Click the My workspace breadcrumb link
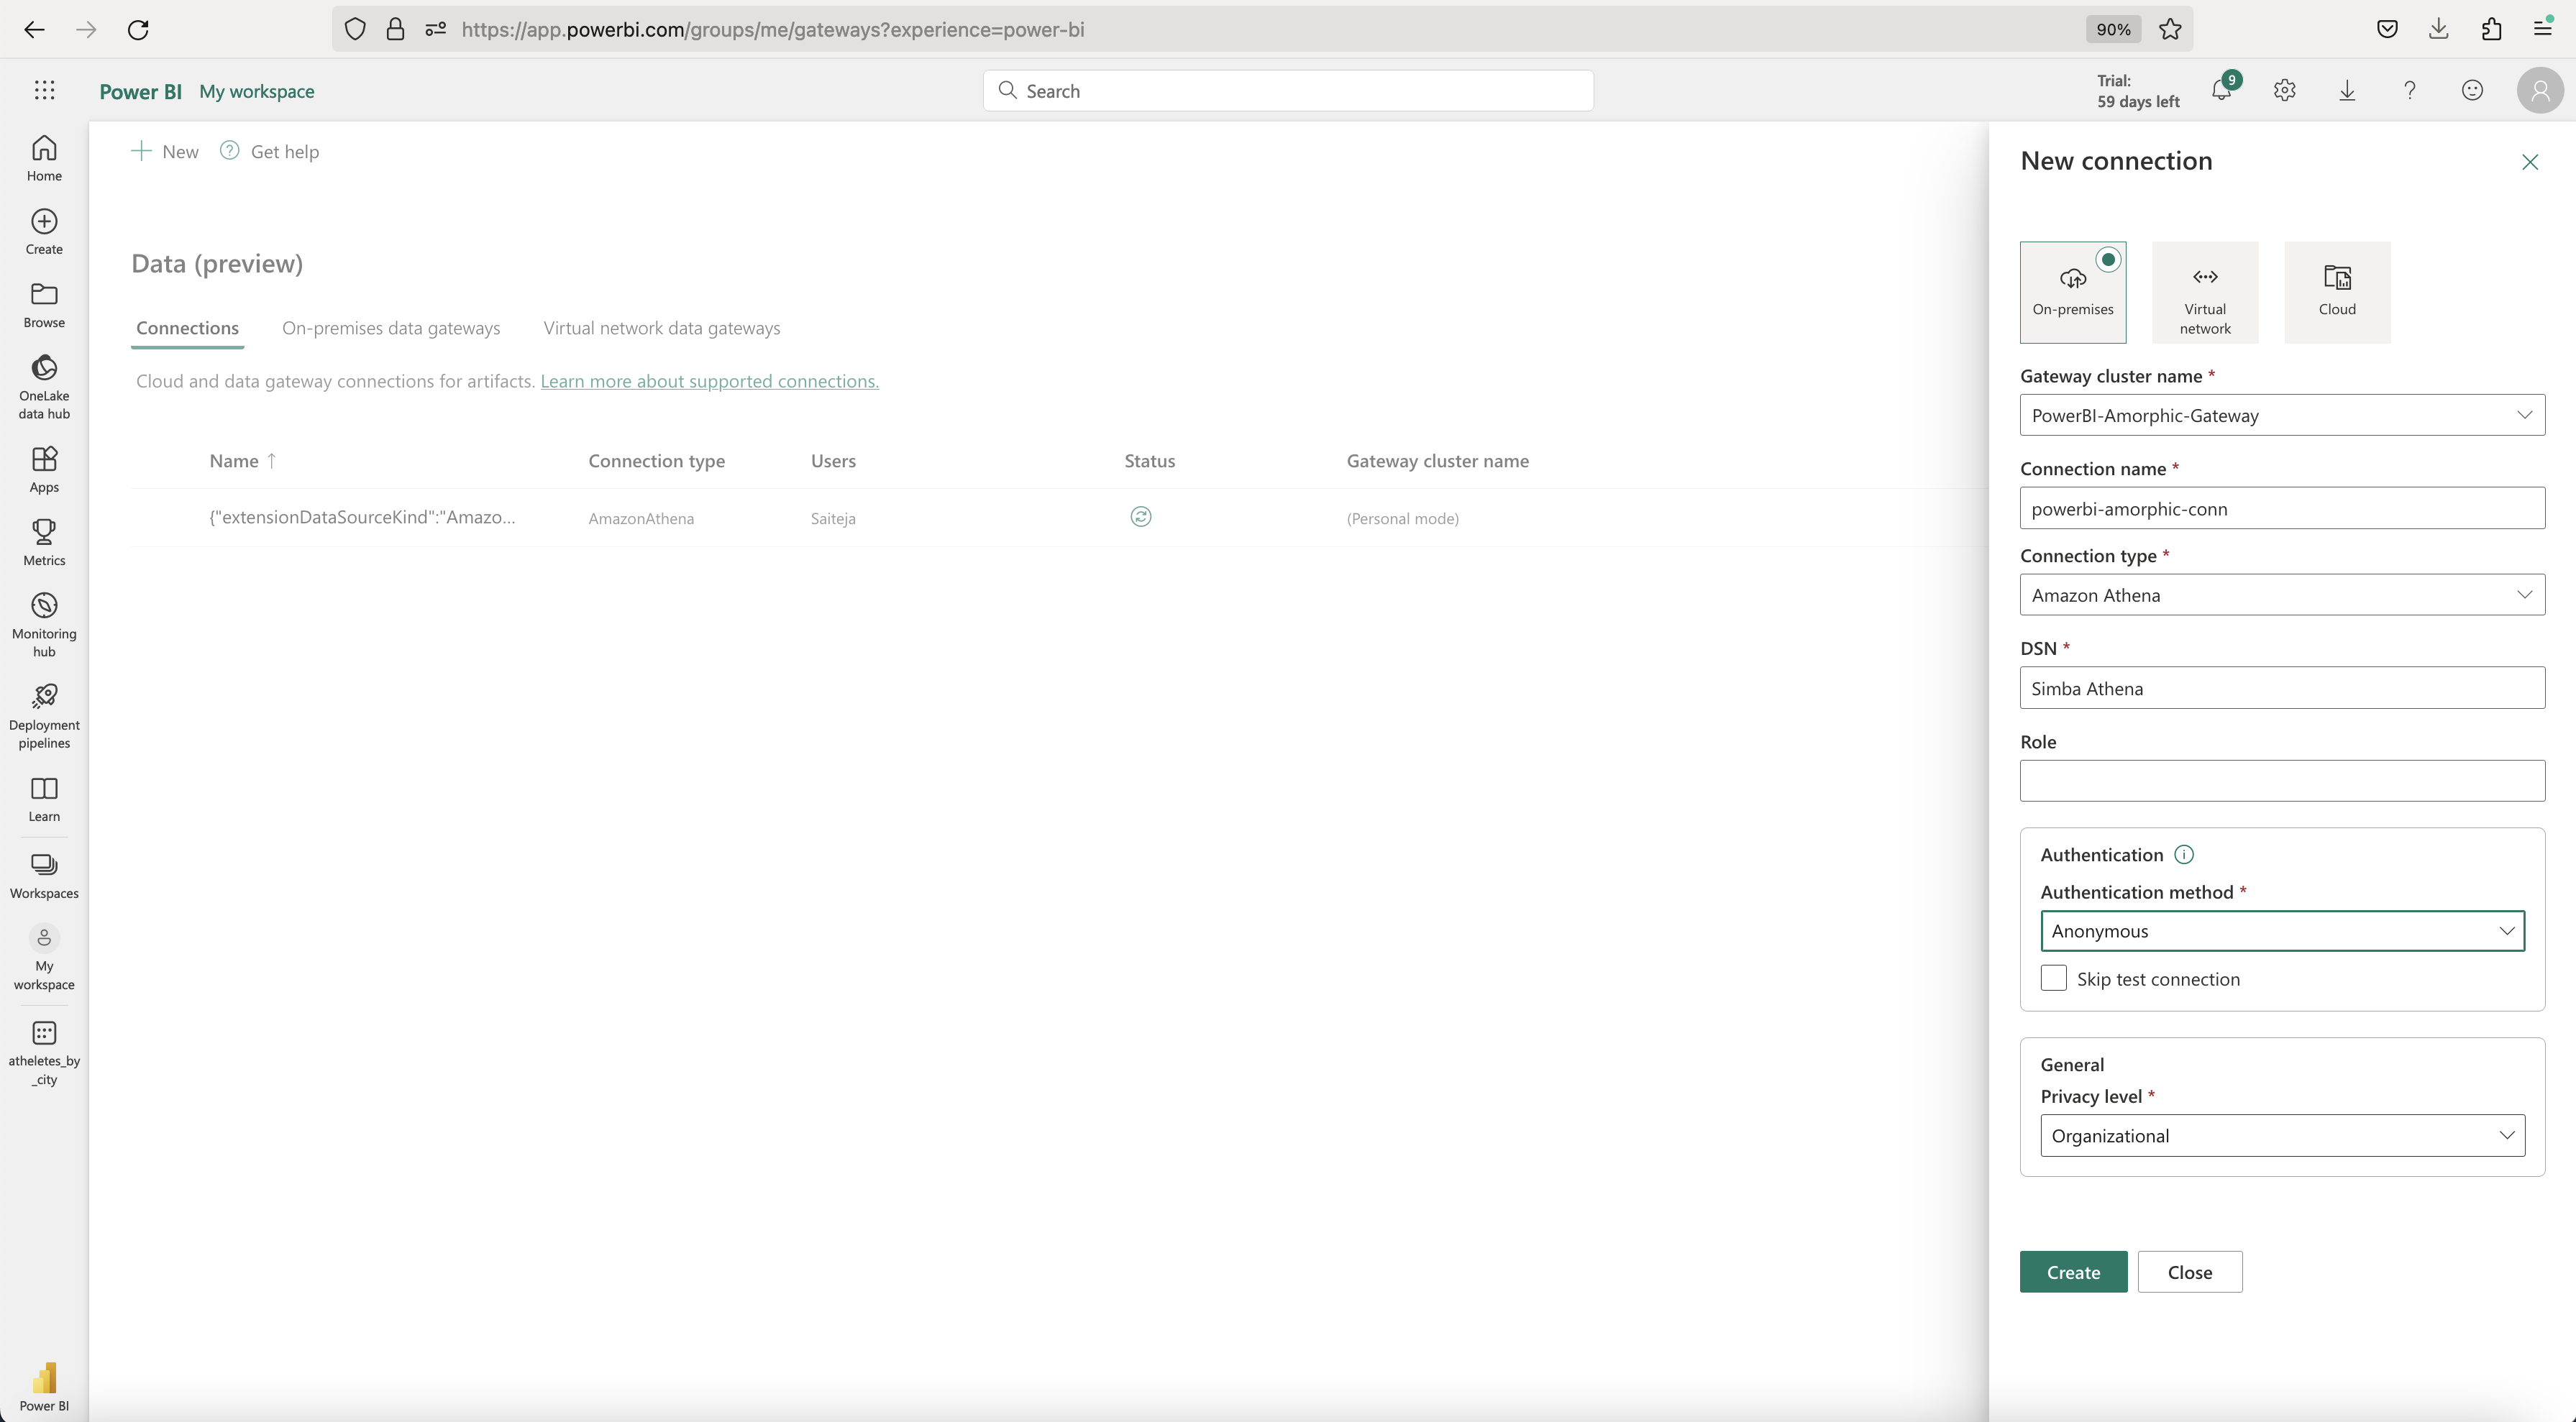2576x1422 pixels. pos(257,91)
